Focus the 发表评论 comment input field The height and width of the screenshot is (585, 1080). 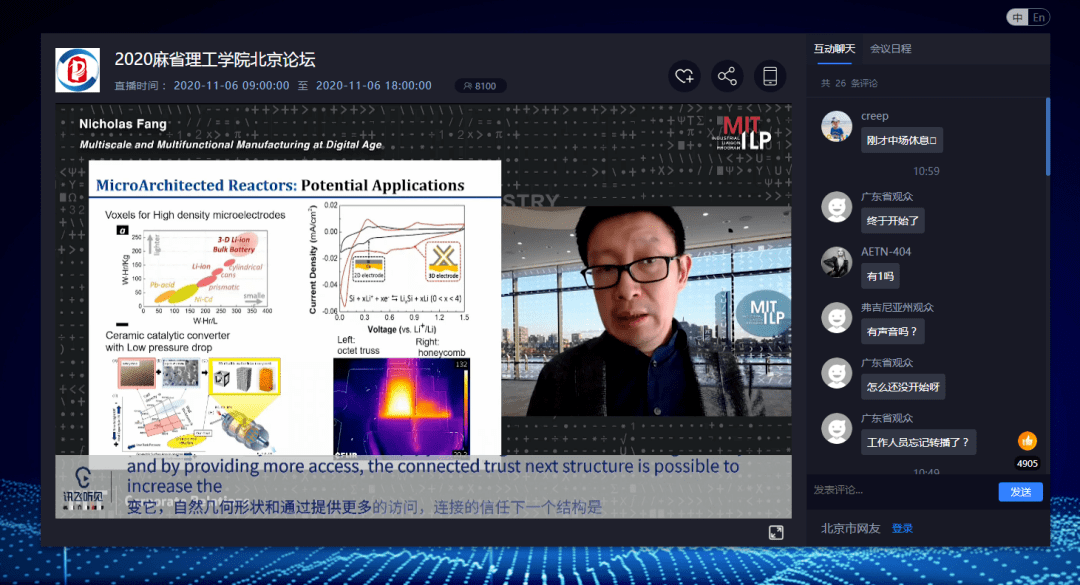point(904,490)
